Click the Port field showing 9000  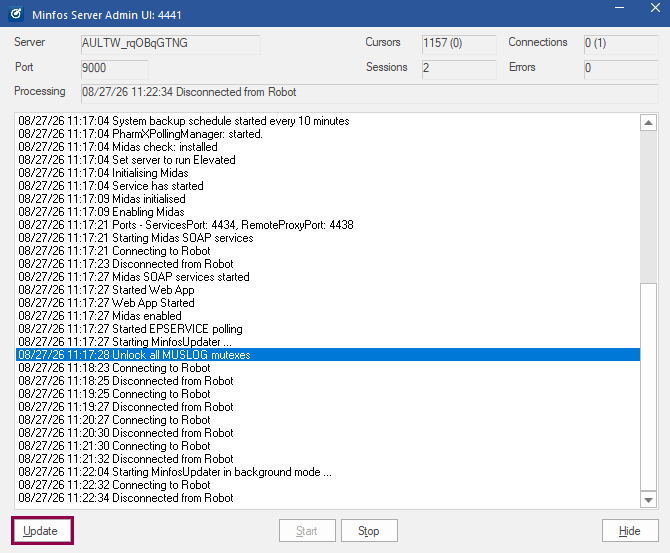pos(115,69)
